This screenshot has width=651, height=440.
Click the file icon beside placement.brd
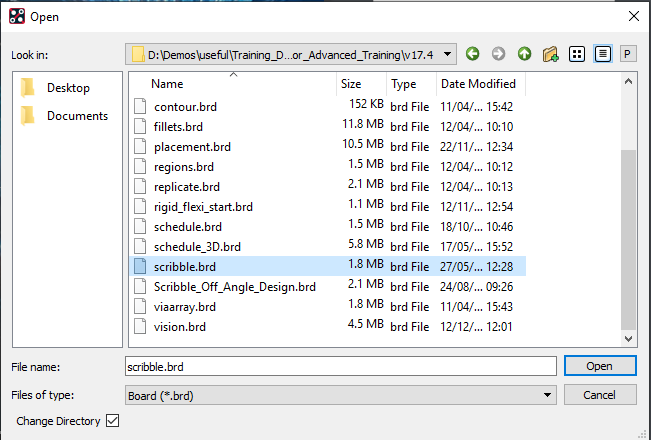[x=140, y=147]
